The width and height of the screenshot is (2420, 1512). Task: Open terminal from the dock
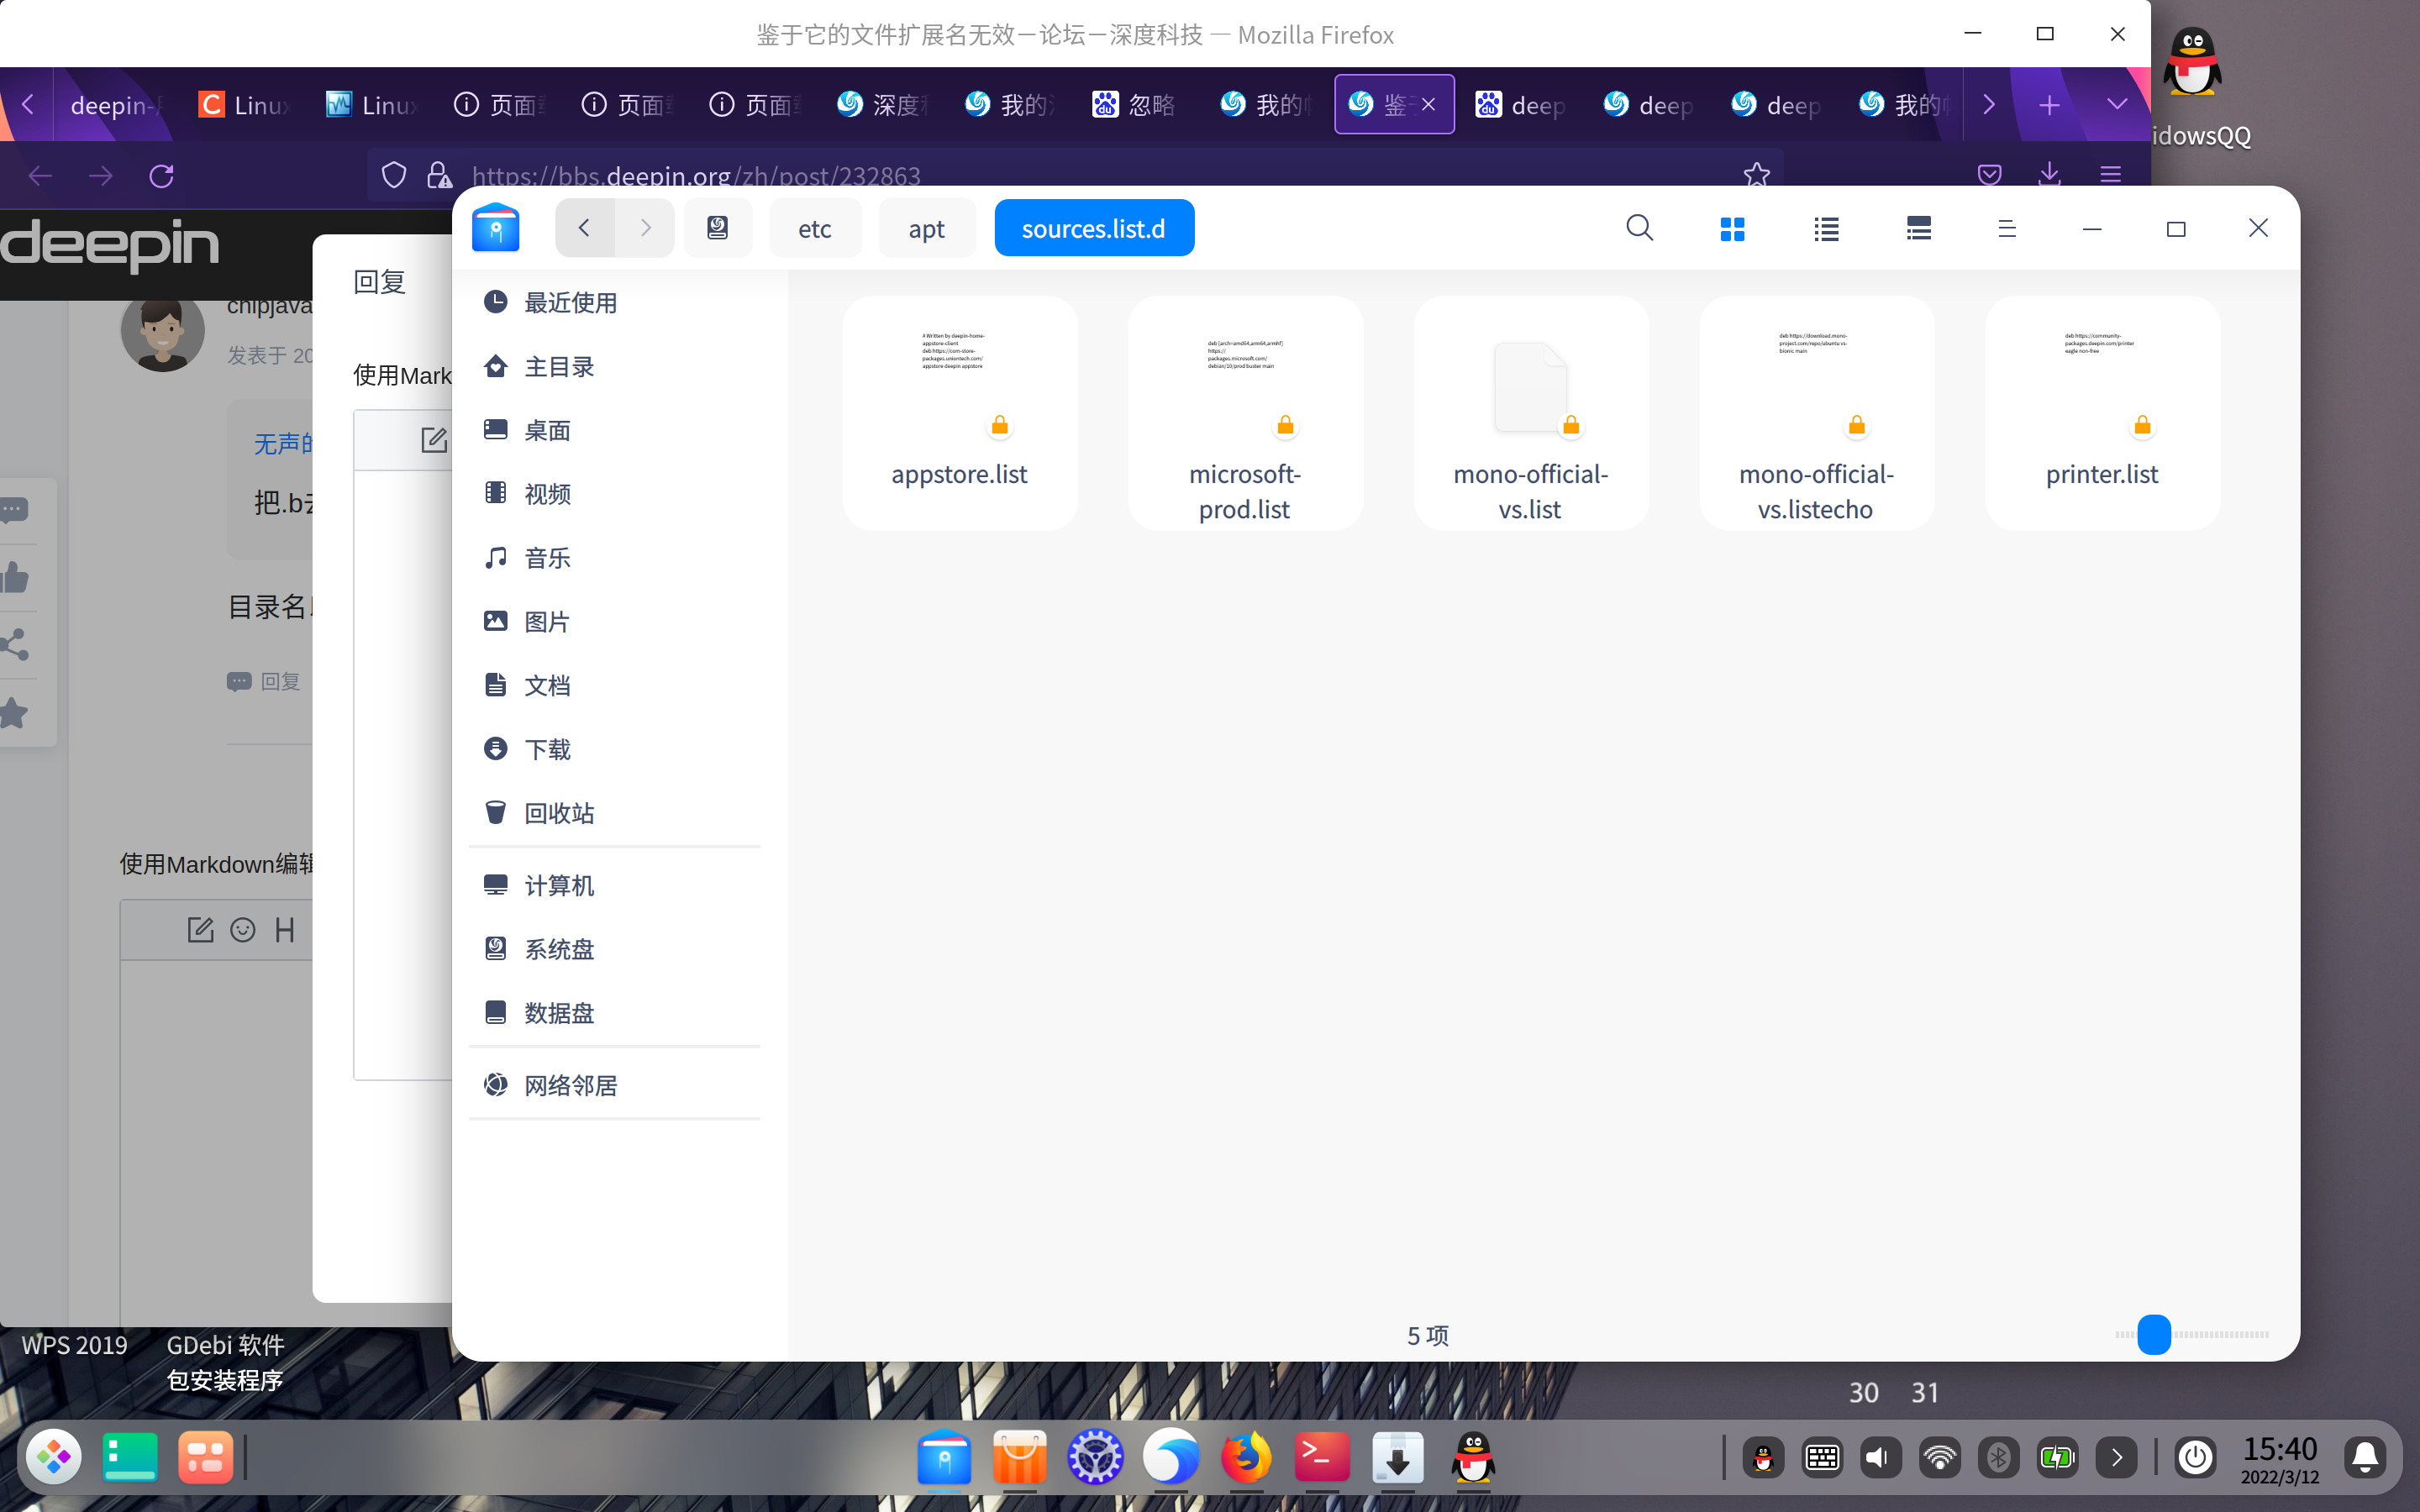[1321, 1457]
